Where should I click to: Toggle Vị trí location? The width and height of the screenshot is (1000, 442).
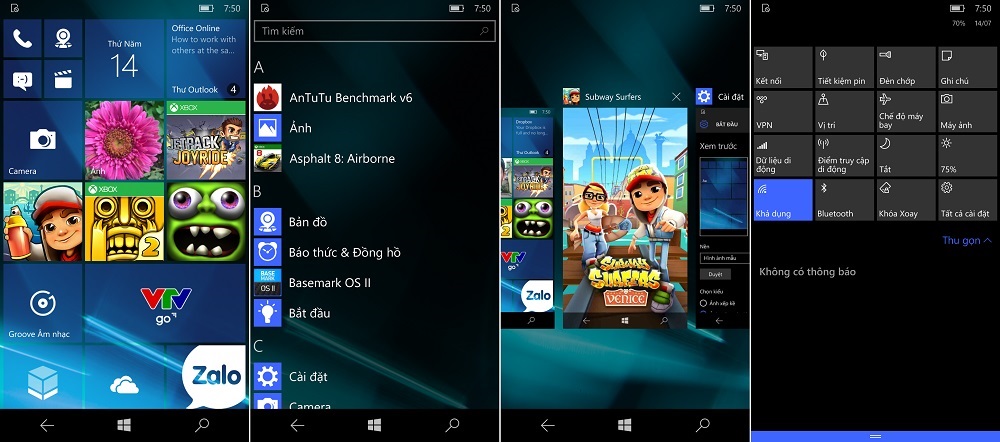844,111
